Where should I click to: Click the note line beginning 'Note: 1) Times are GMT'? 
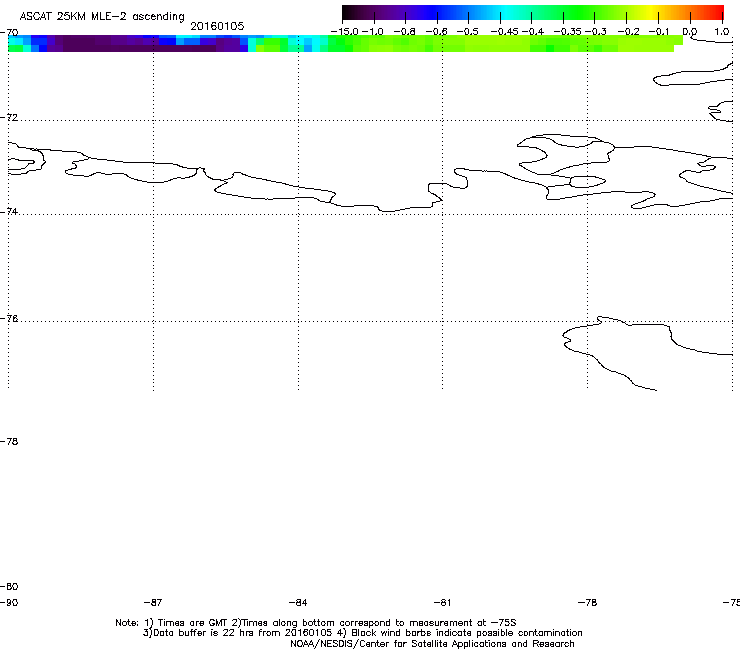(x=316, y=623)
